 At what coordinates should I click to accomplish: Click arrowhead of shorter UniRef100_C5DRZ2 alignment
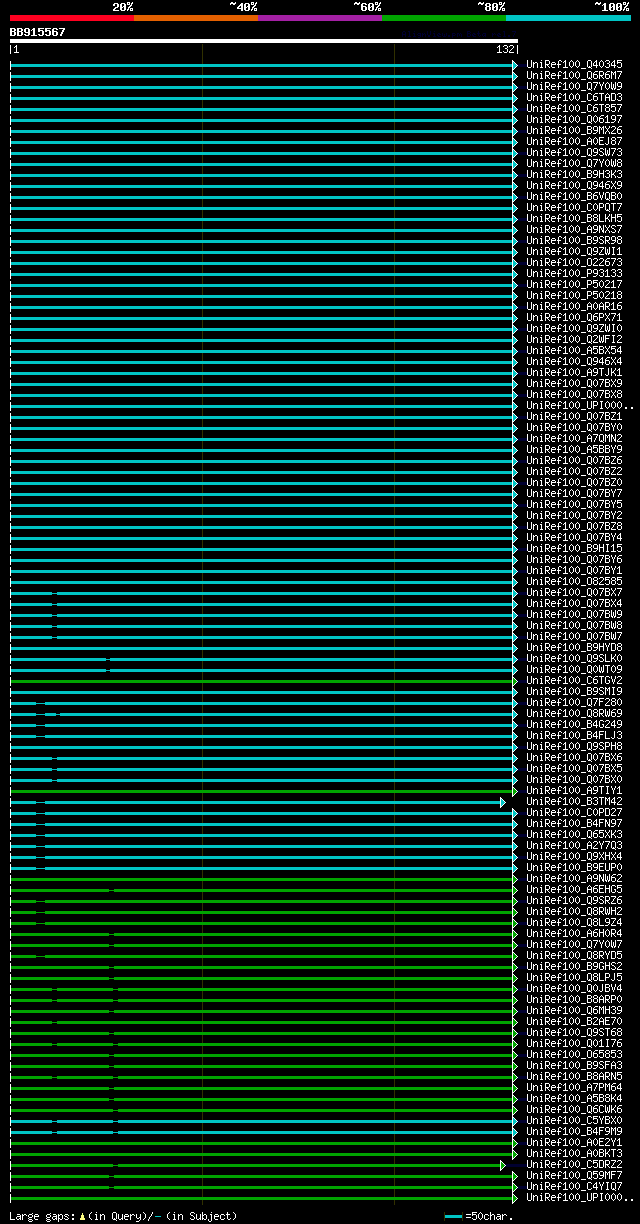[x=504, y=1165]
